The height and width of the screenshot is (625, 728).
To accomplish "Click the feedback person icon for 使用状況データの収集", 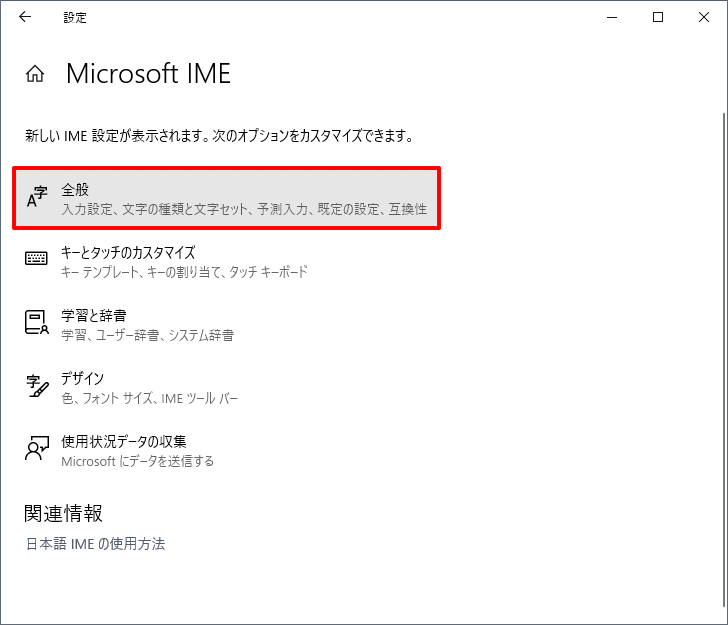I will point(37,448).
